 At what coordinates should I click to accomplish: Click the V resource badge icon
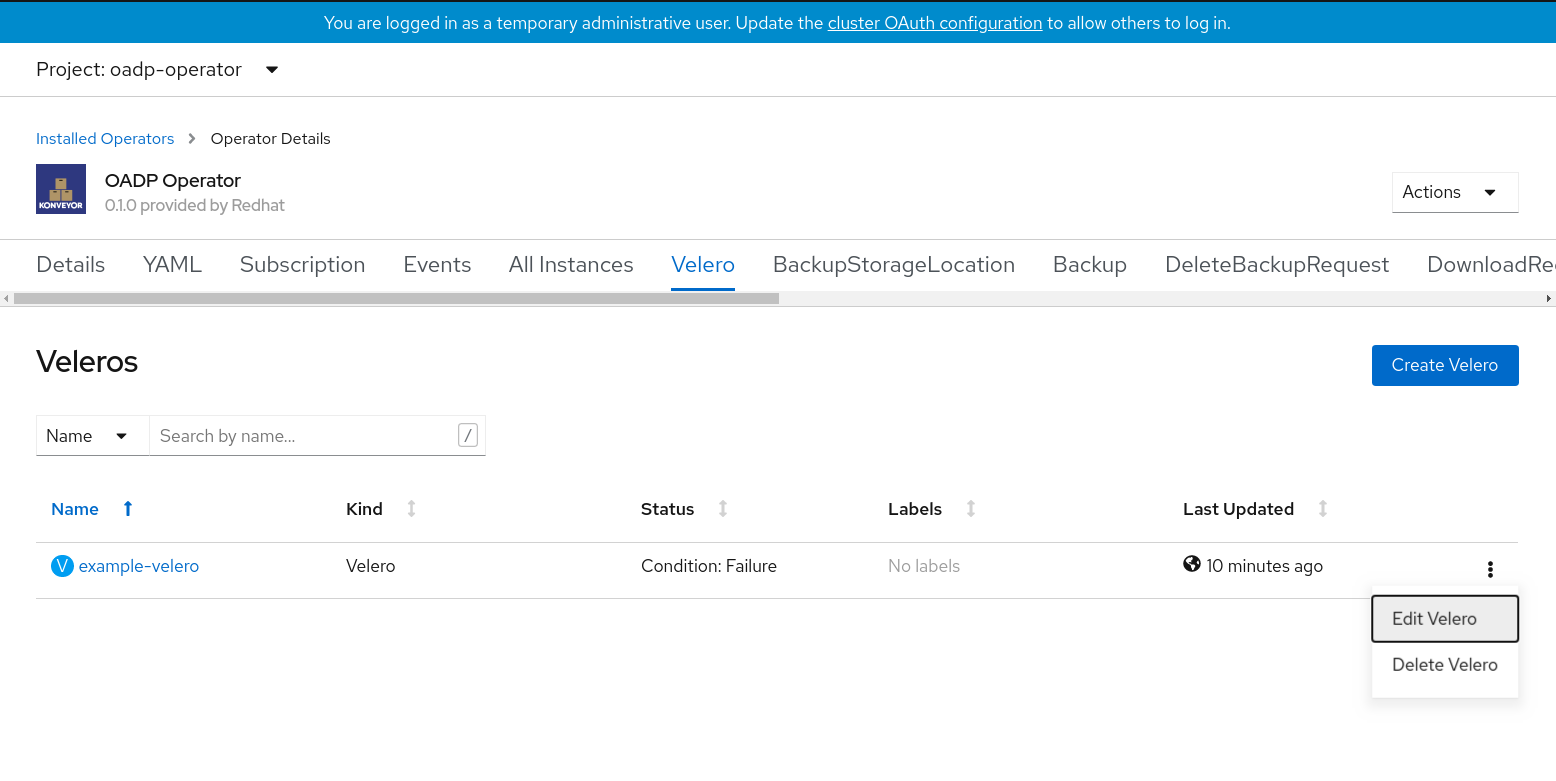pos(62,566)
